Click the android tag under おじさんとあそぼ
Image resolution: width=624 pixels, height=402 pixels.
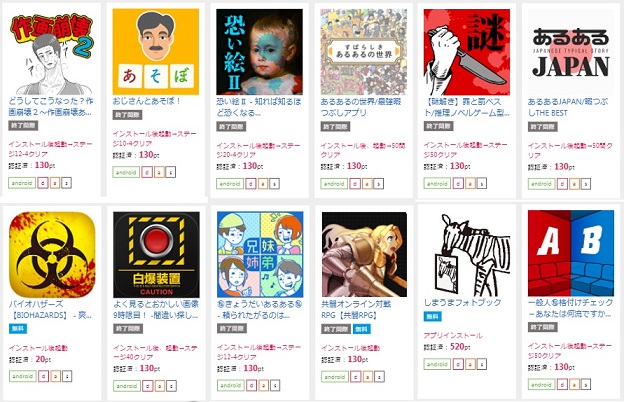click(x=126, y=172)
